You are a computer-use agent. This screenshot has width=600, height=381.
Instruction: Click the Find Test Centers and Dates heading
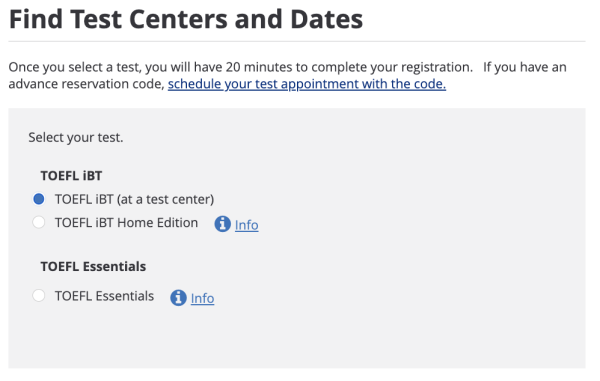(x=186, y=19)
